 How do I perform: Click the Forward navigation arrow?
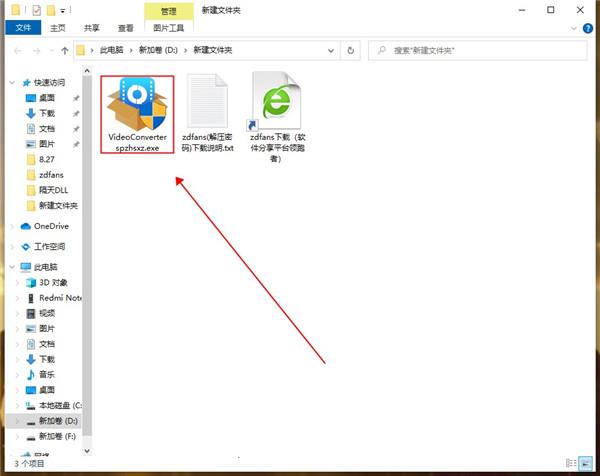36,51
